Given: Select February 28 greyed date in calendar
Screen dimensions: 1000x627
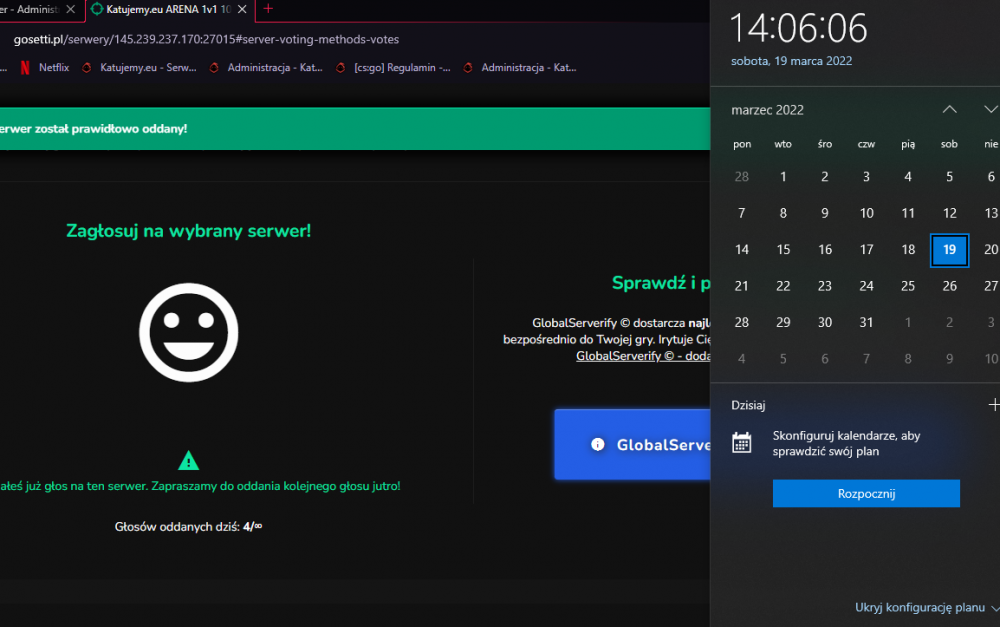Looking at the screenshot, I should point(742,177).
